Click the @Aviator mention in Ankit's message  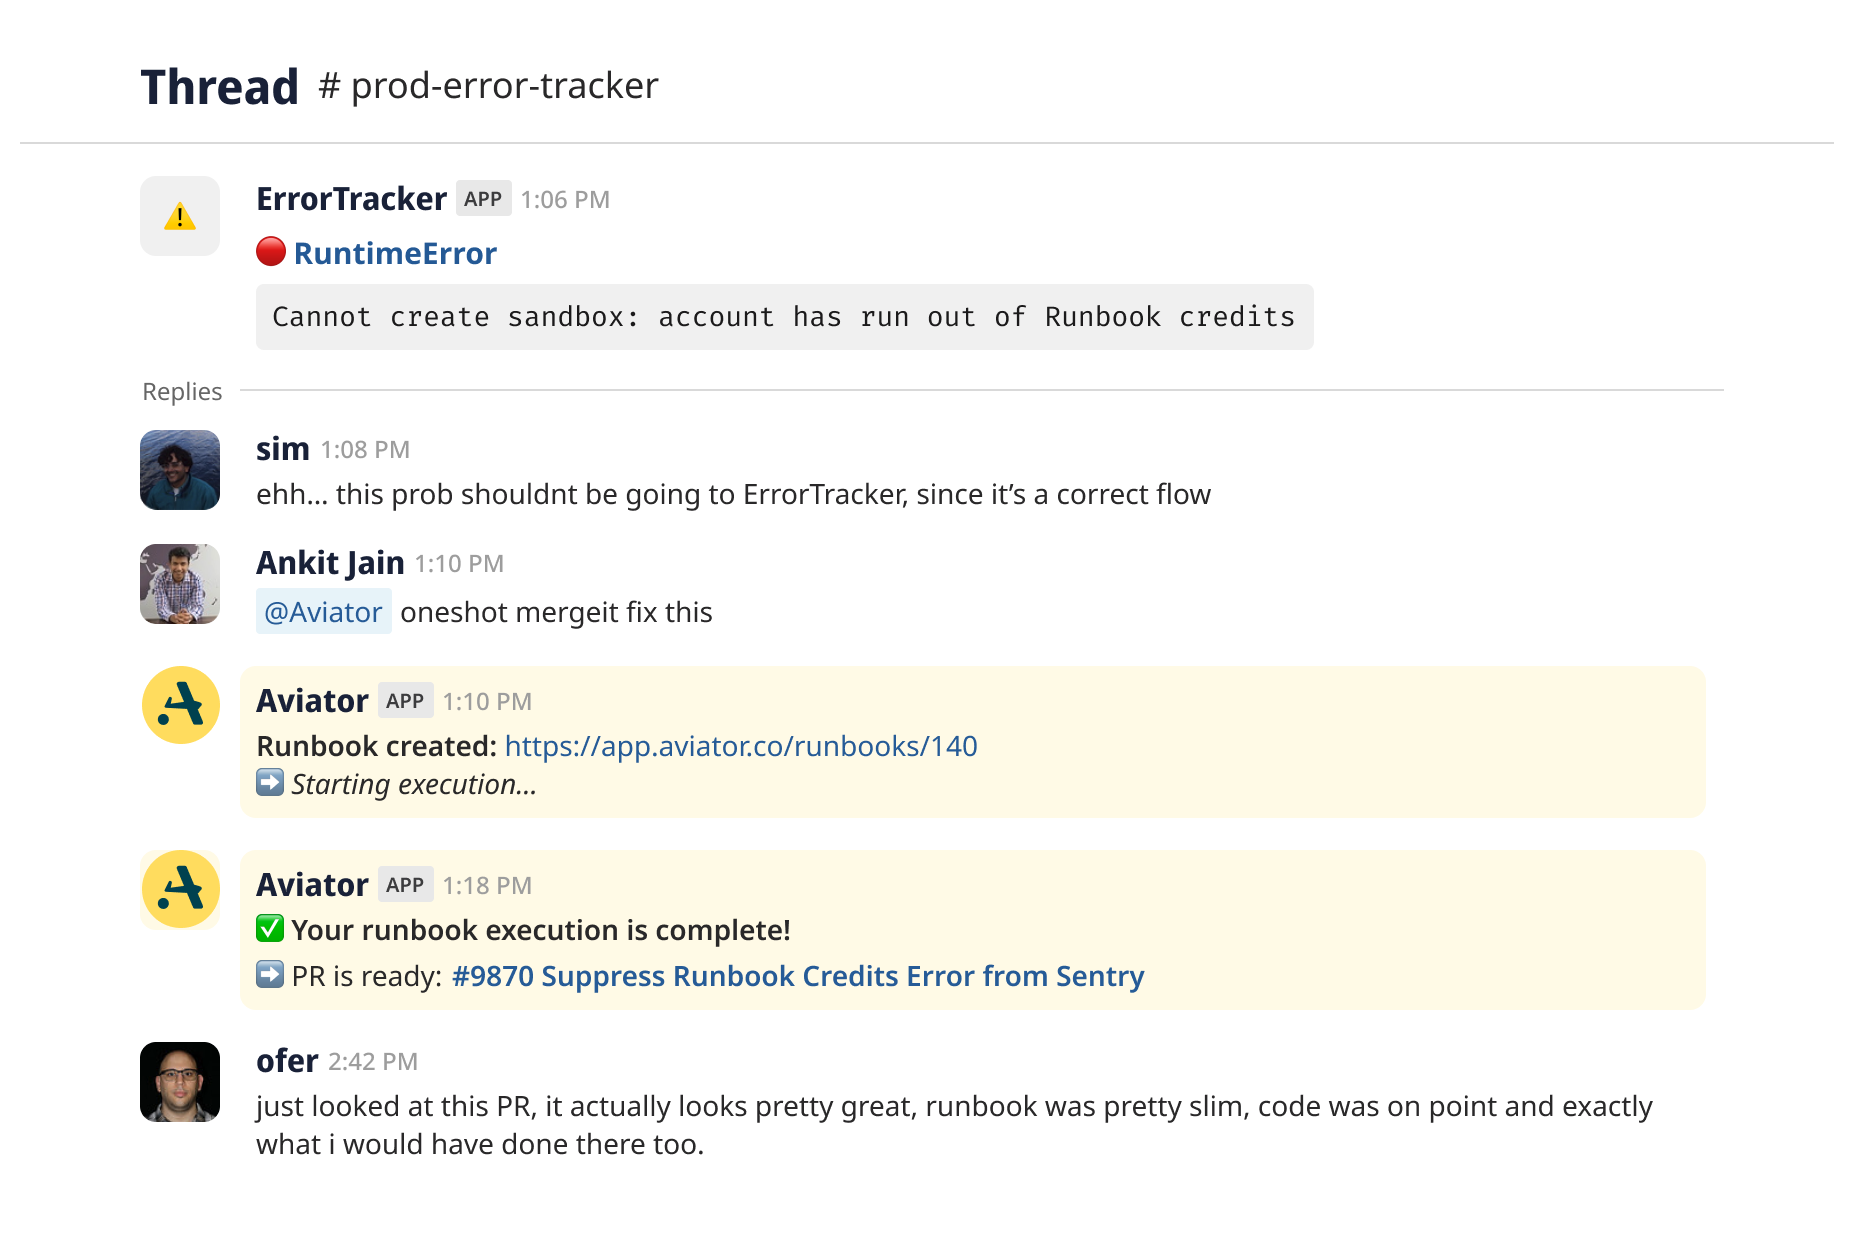pos(323,611)
